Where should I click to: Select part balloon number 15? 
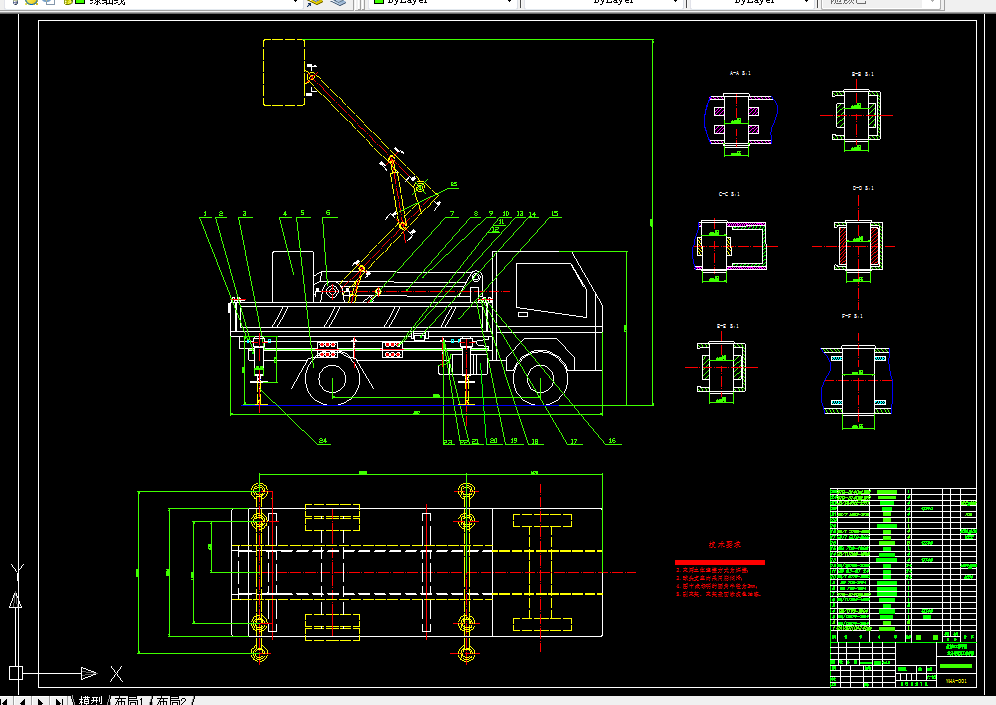pyautogui.click(x=555, y=214)
